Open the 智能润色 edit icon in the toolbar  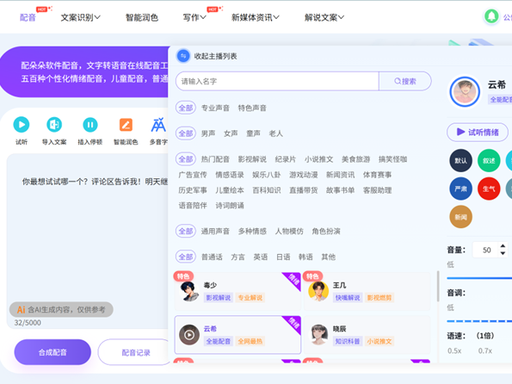(x=126, y=125)
